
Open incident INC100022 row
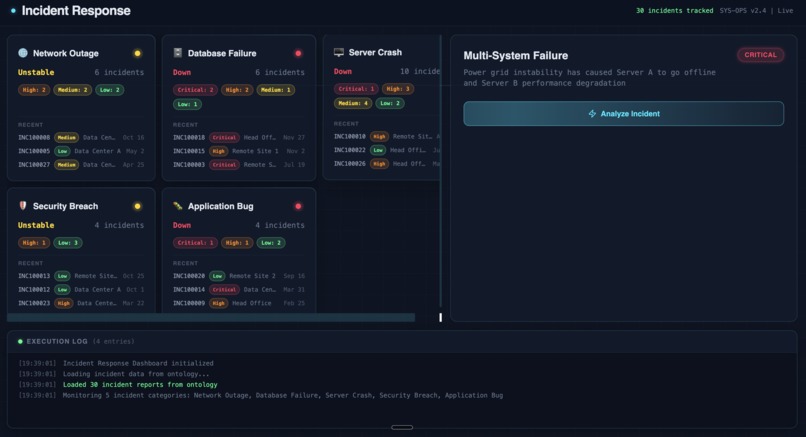[x=387, y=150]
